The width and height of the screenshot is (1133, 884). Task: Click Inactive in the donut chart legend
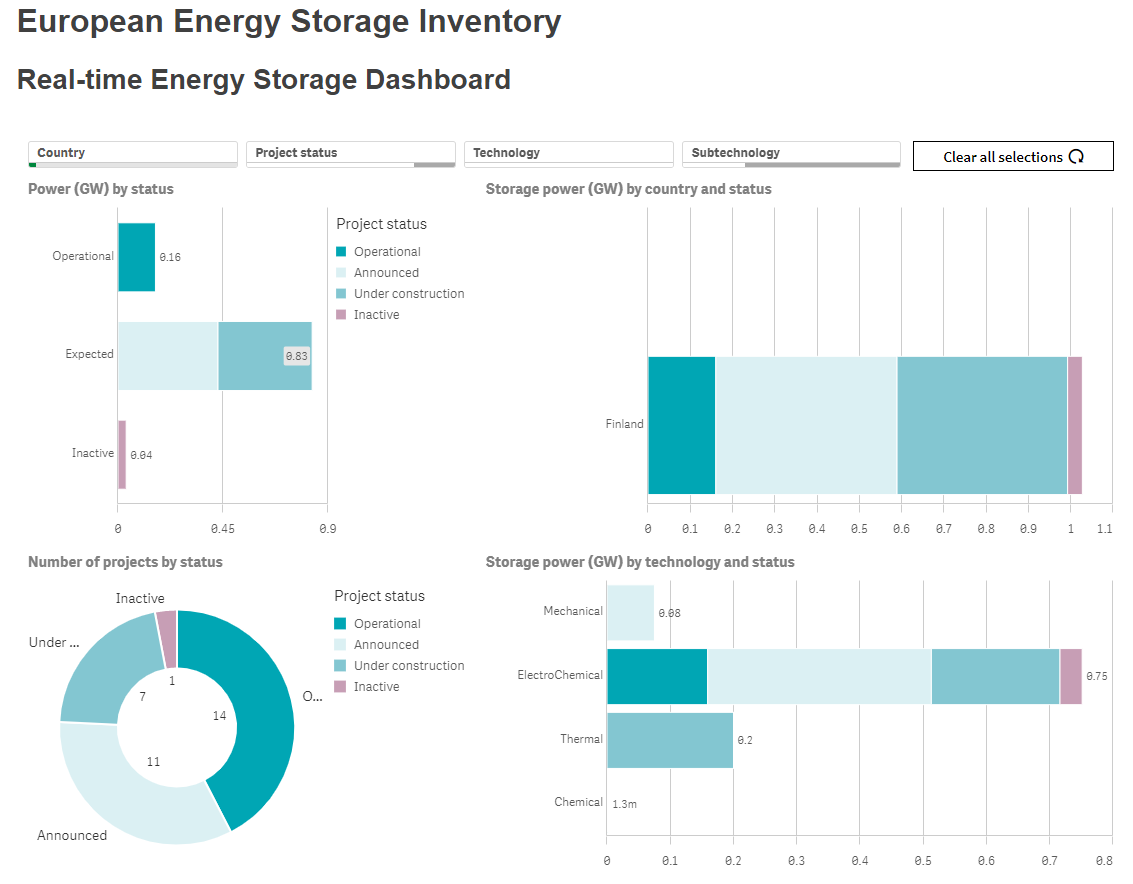[x=376, y=687]
